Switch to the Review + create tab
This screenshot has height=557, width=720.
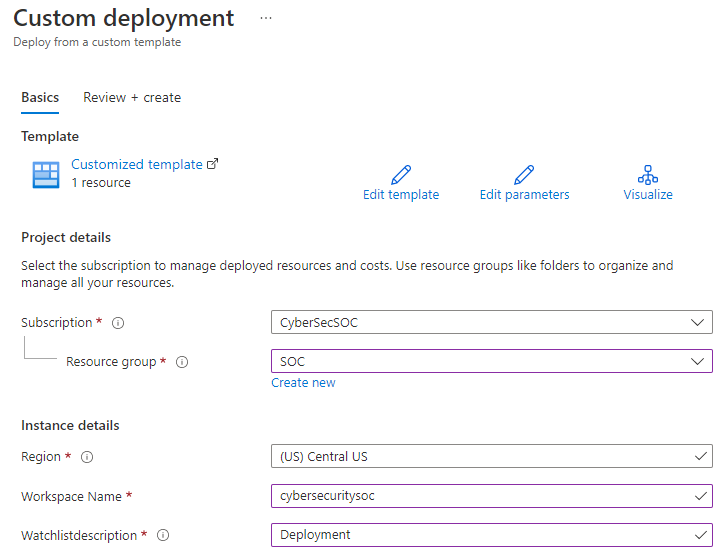(x=132, y=98)
